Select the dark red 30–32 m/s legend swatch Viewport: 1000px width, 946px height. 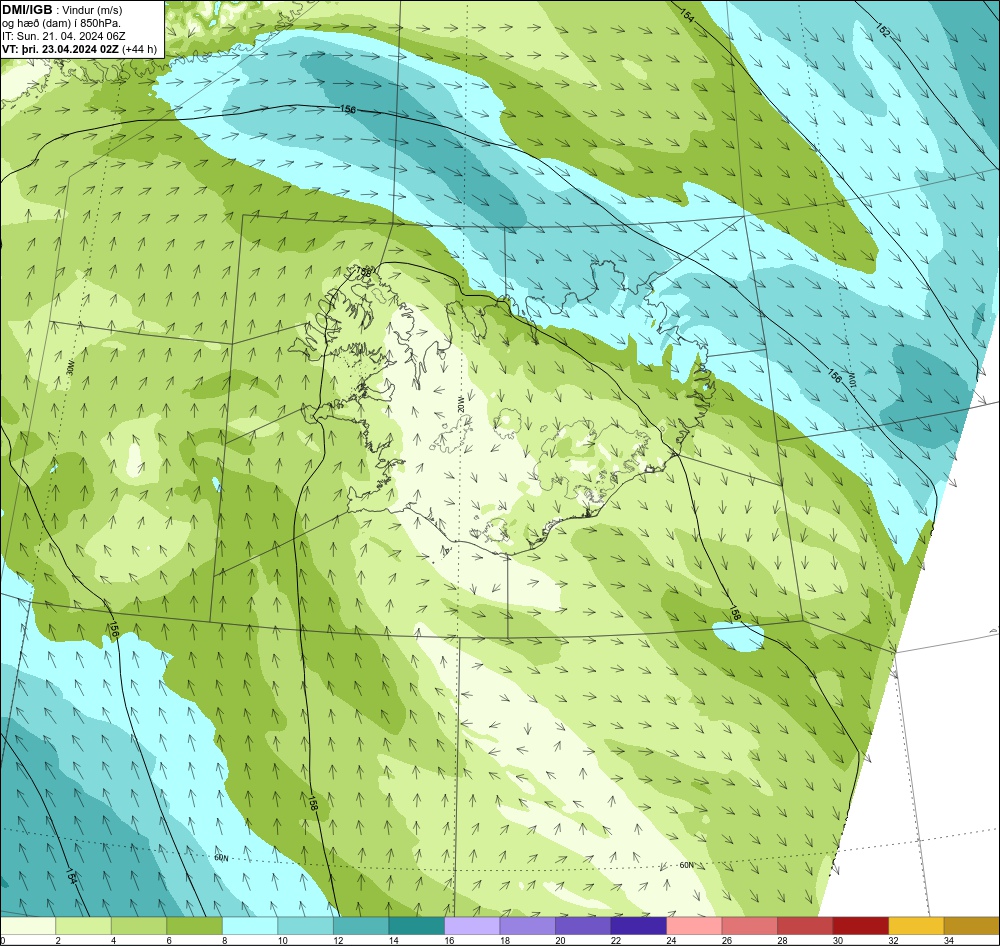coord(860,925)
